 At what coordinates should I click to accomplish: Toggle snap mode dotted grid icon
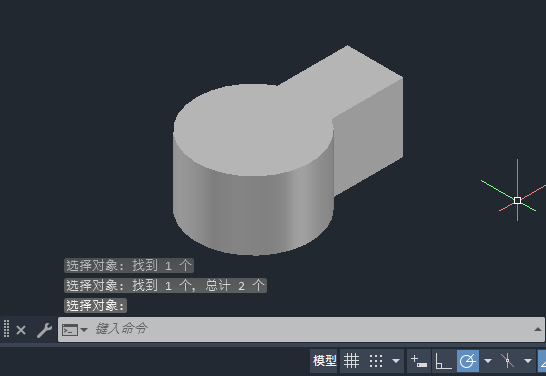point(376,361)
